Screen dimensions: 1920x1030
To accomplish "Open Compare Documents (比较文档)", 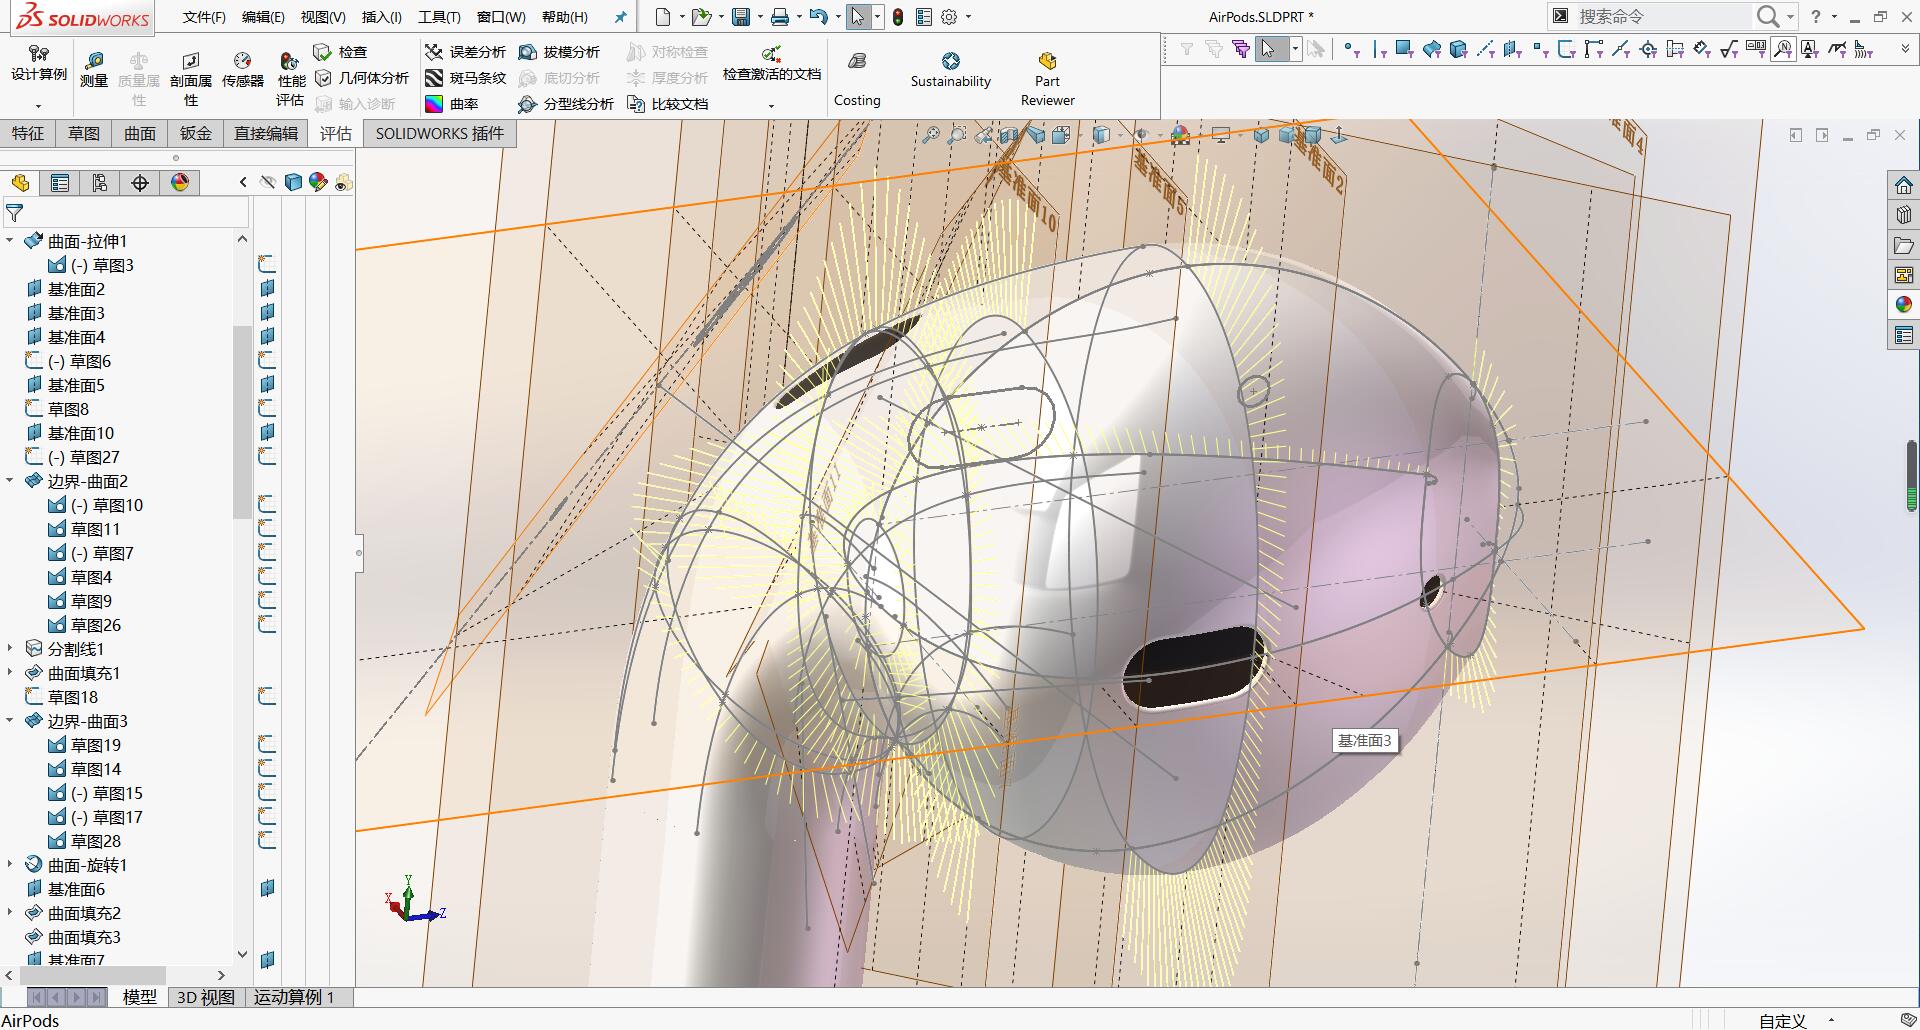I will click(667, 104).
